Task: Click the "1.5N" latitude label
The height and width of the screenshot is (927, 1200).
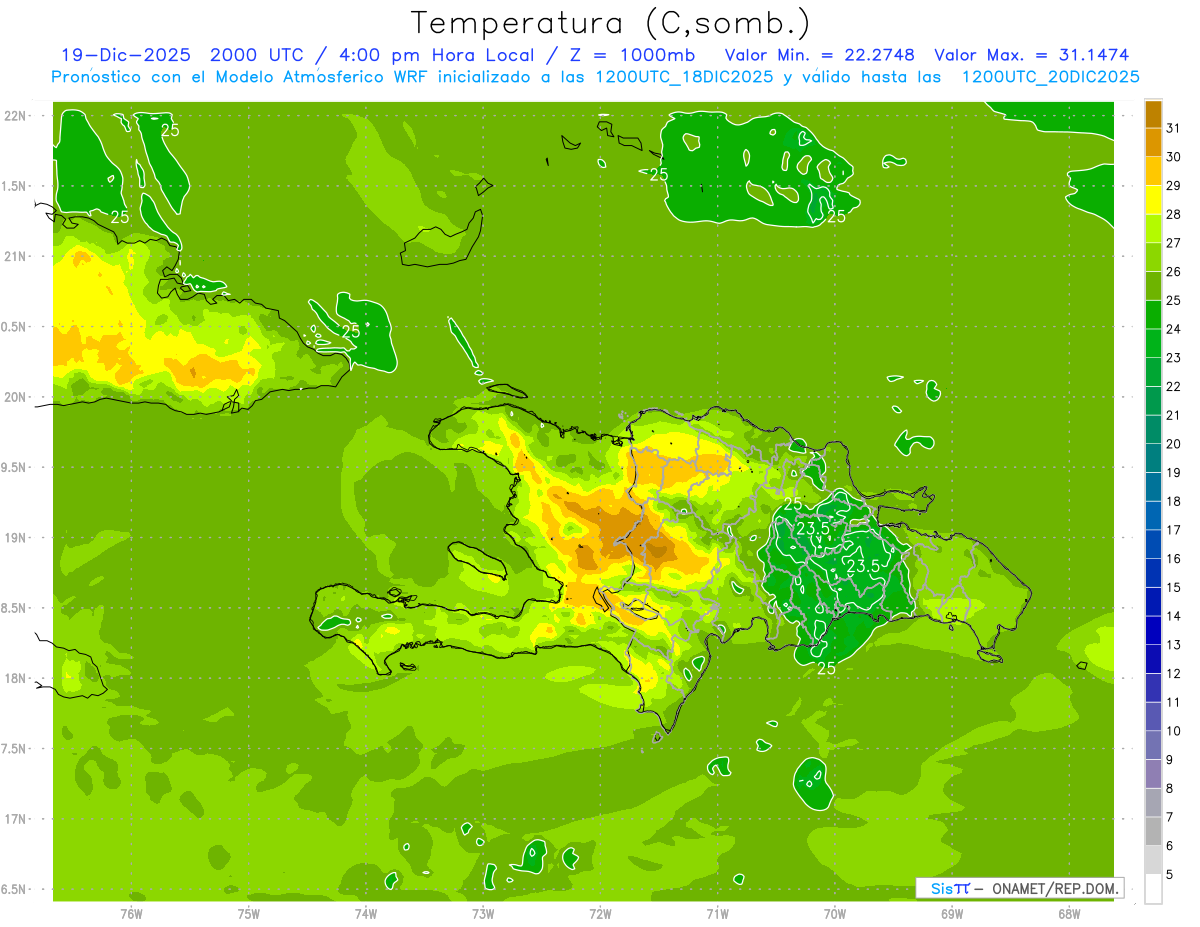Action: 14,186
